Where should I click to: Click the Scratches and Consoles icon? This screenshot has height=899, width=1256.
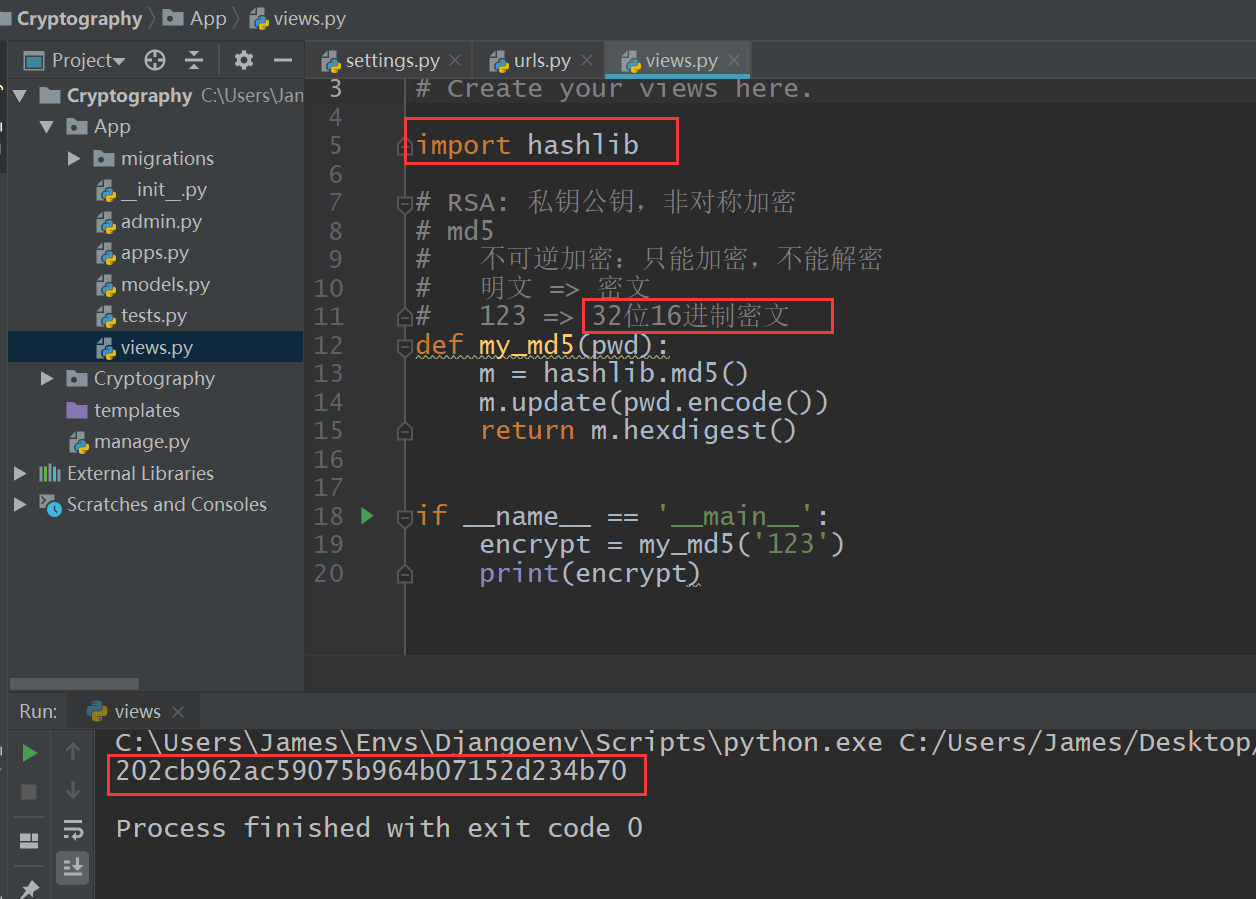(50, 505)
